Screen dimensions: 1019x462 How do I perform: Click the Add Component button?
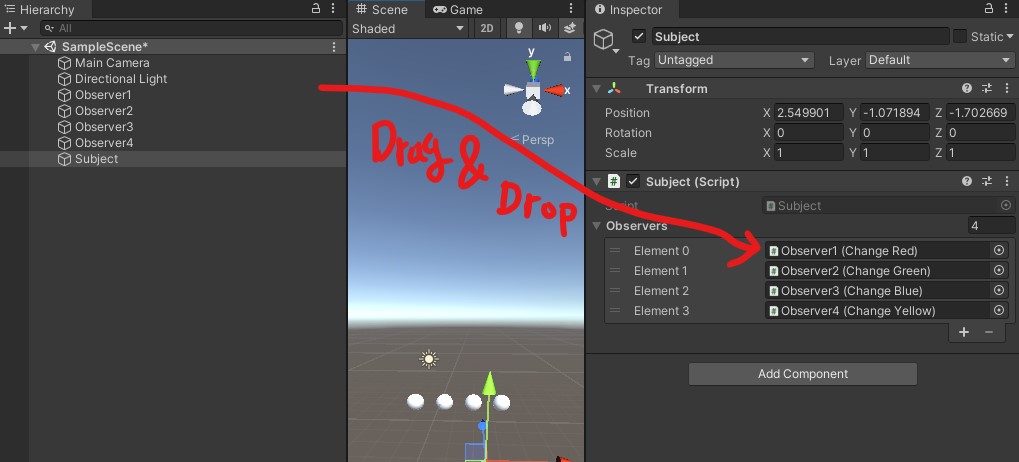coord(803,374)
